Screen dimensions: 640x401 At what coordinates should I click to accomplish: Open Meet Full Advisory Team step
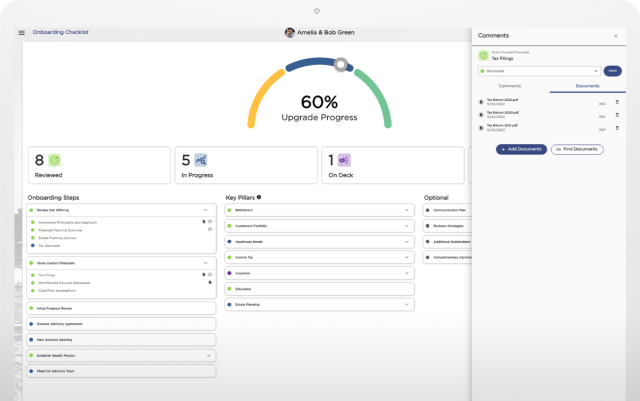tap(121, 371)
